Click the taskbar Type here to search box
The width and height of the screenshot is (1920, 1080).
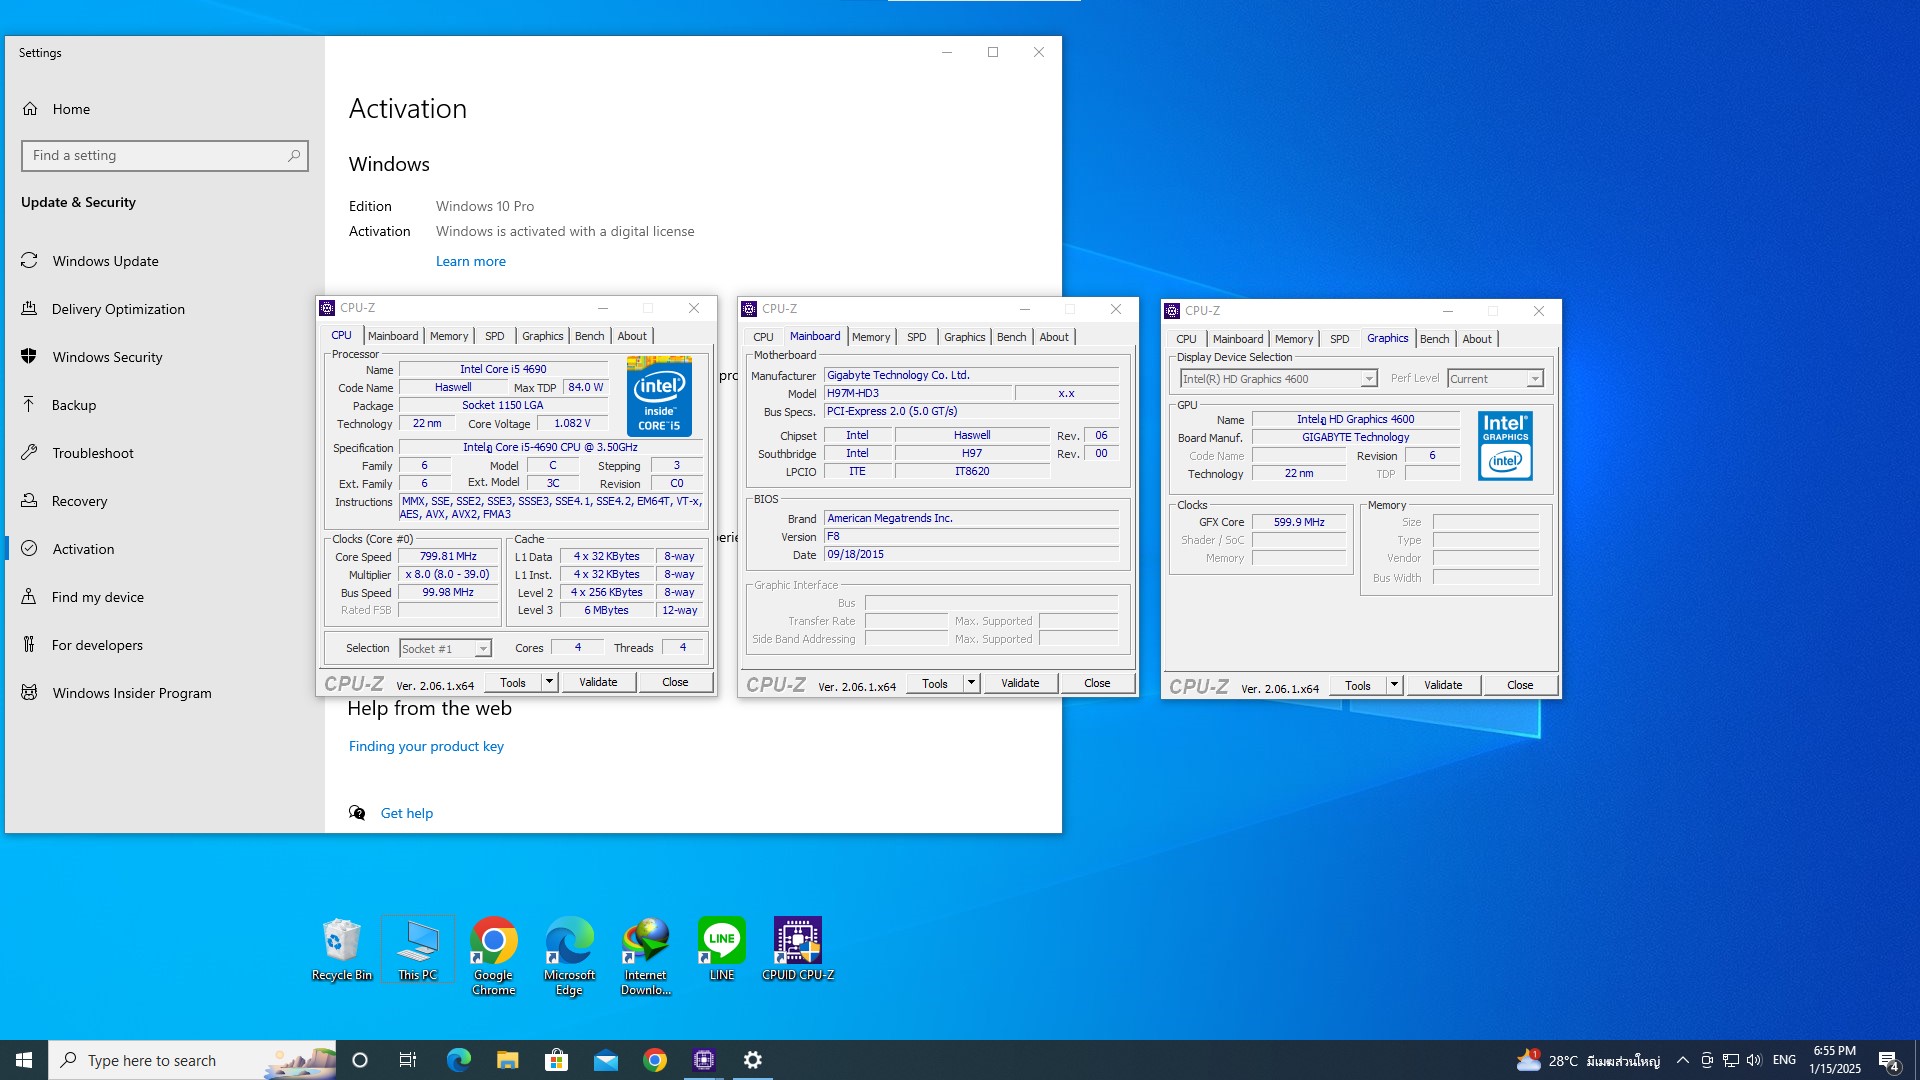pyautogui.click(x=192, y=1060)
